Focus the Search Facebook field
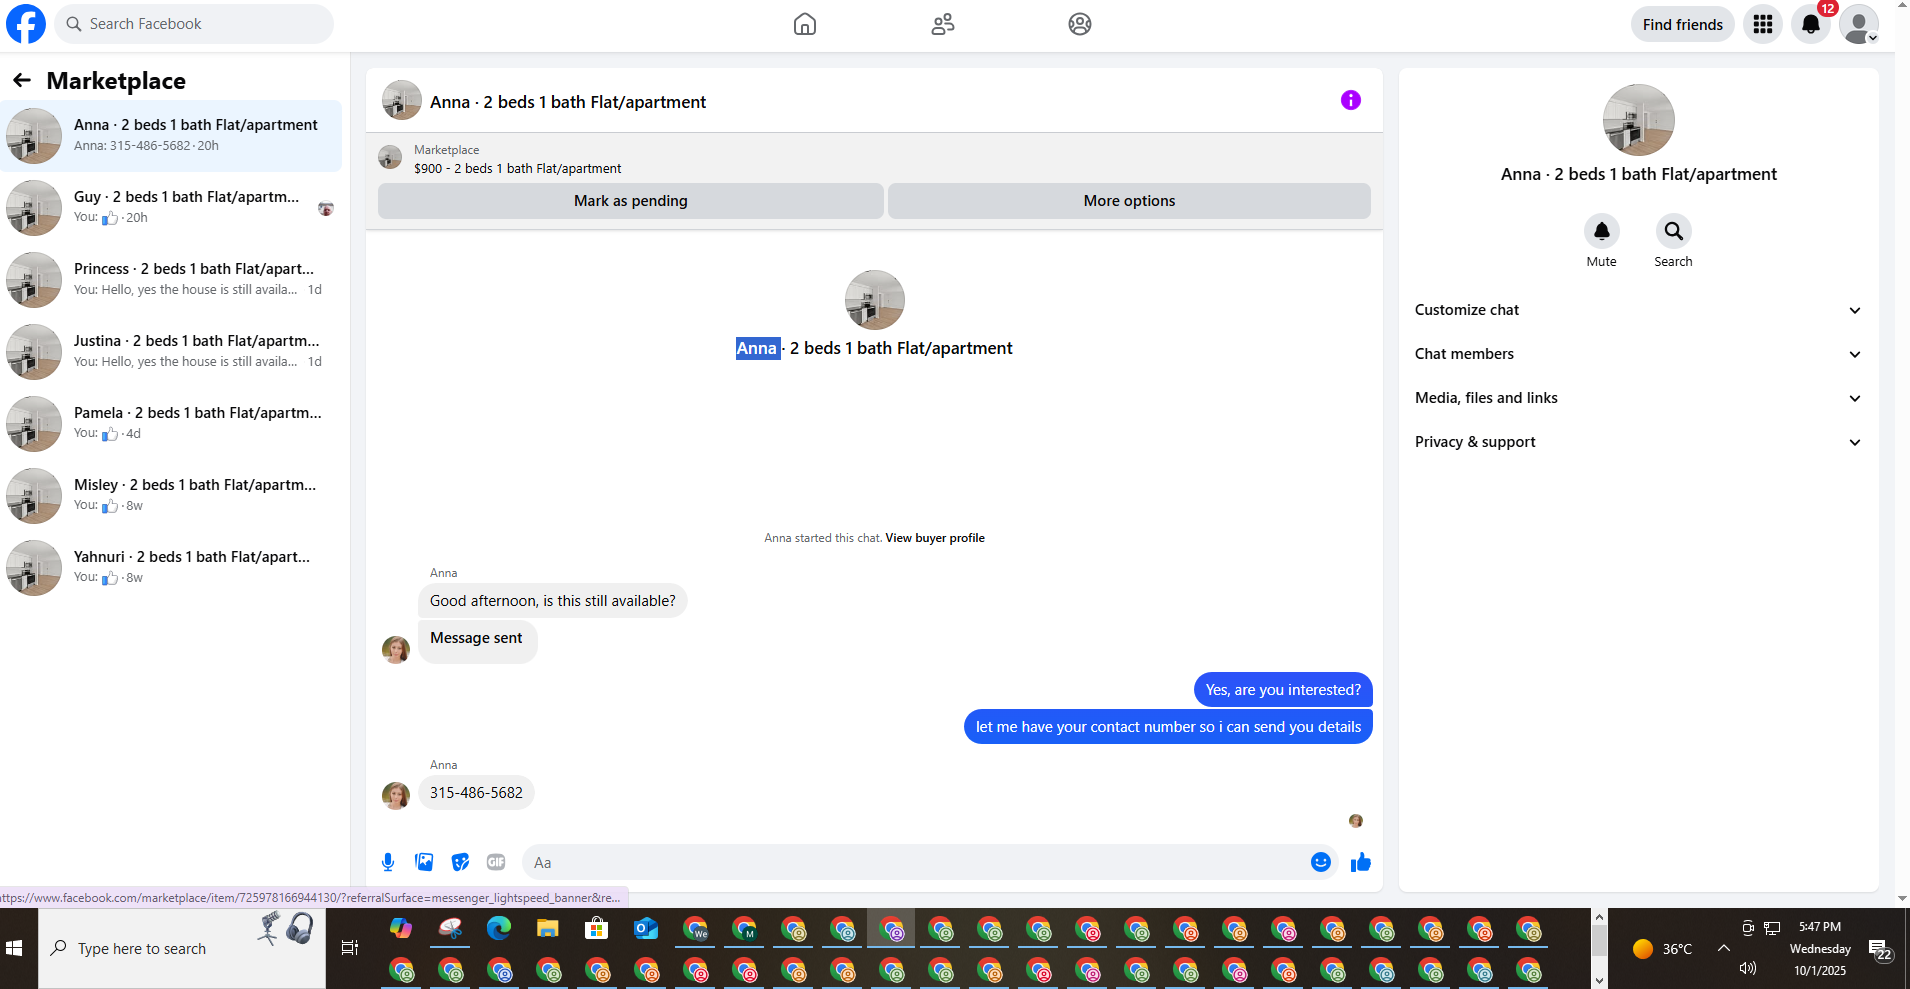Screen dimensions: 1910x989 [194, 24]
